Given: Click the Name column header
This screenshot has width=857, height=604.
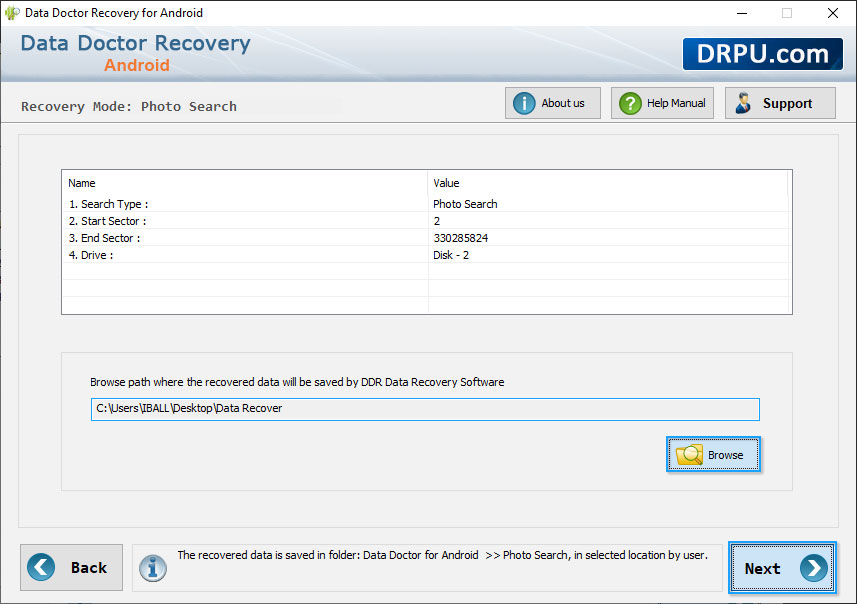Looking at the screenshot, I should coord(244,183).
